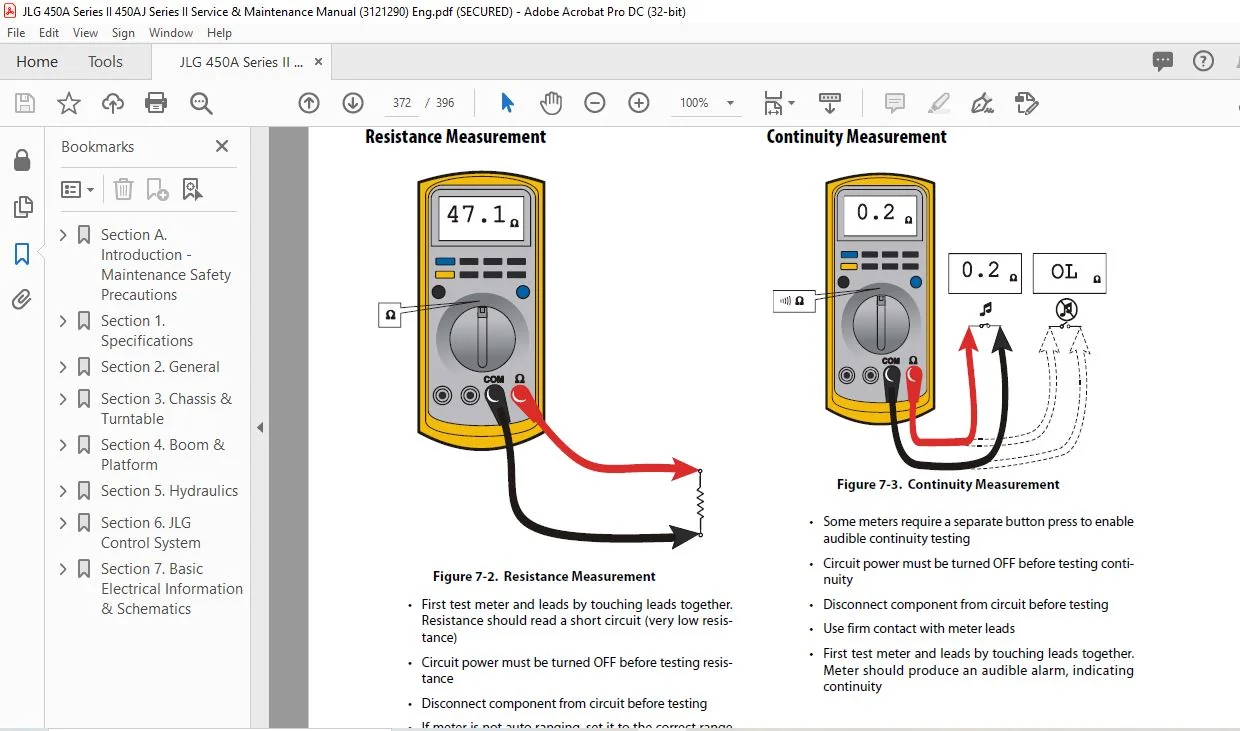Image resolution: width=1240 pixels, height=731 pixels.
Task: Switch to the Tools tab
Action: click(x=105, y=61)
